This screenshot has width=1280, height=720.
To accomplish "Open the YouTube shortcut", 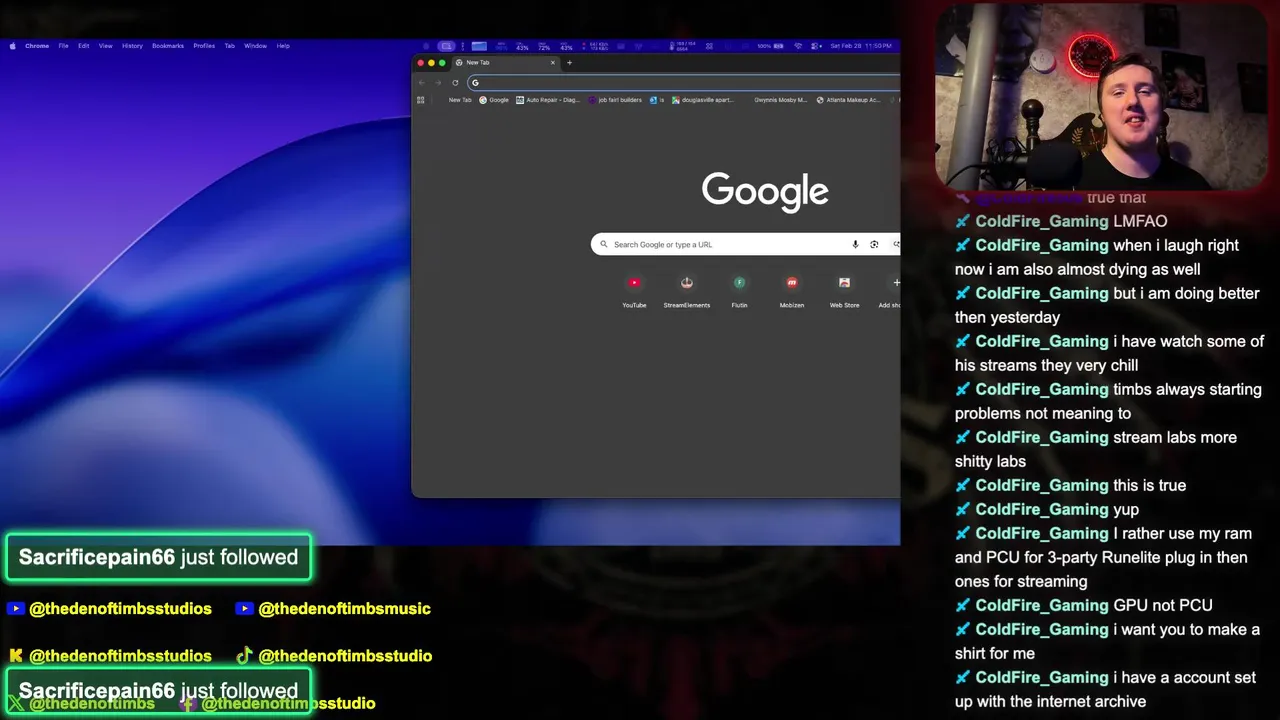I will (x=634, y=290).
